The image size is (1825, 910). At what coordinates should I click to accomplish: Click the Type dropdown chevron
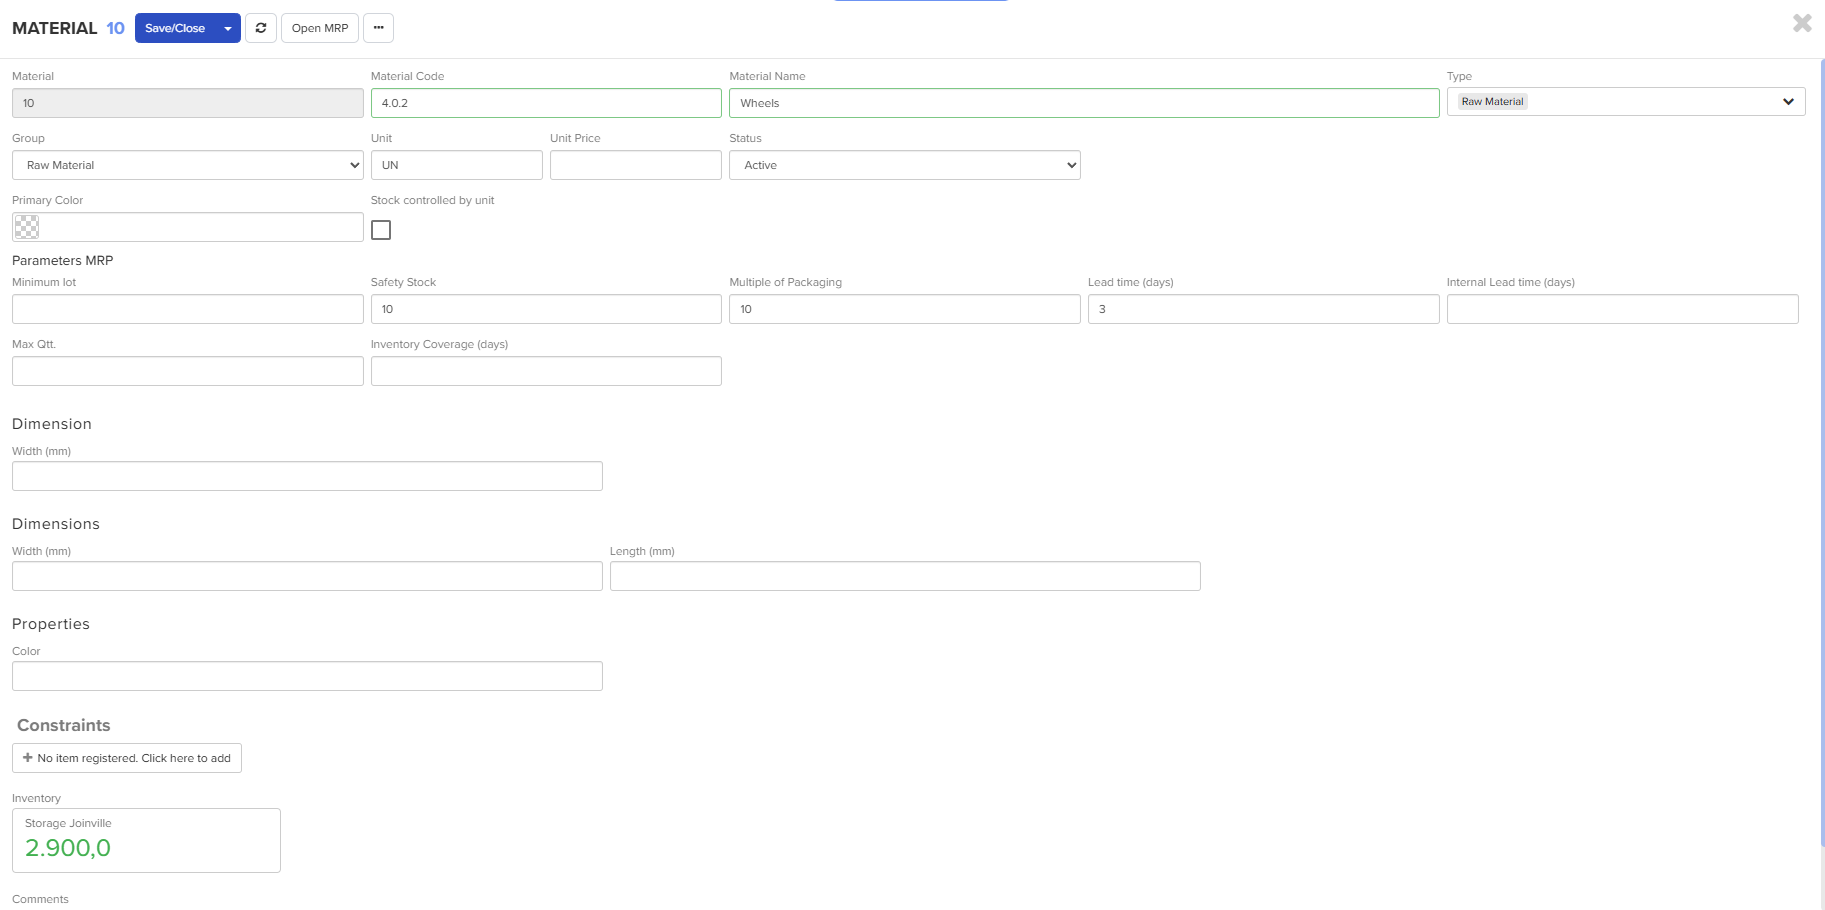coord(1789,101)
